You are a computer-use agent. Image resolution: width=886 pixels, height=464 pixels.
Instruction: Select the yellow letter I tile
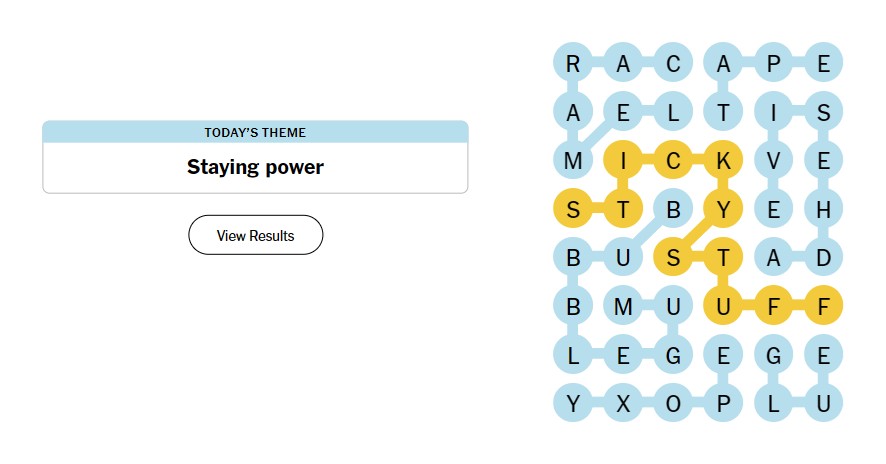click(x=623, y=161)
